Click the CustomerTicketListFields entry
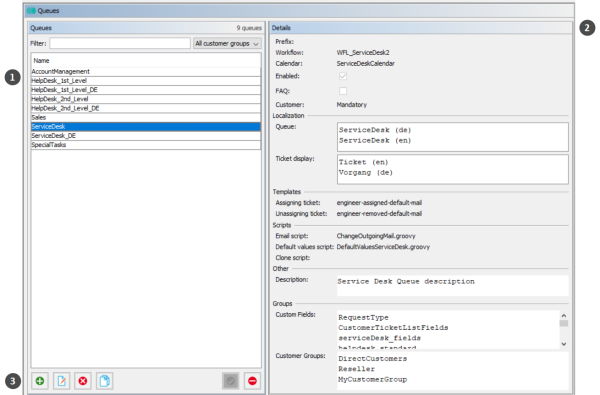 393,328
